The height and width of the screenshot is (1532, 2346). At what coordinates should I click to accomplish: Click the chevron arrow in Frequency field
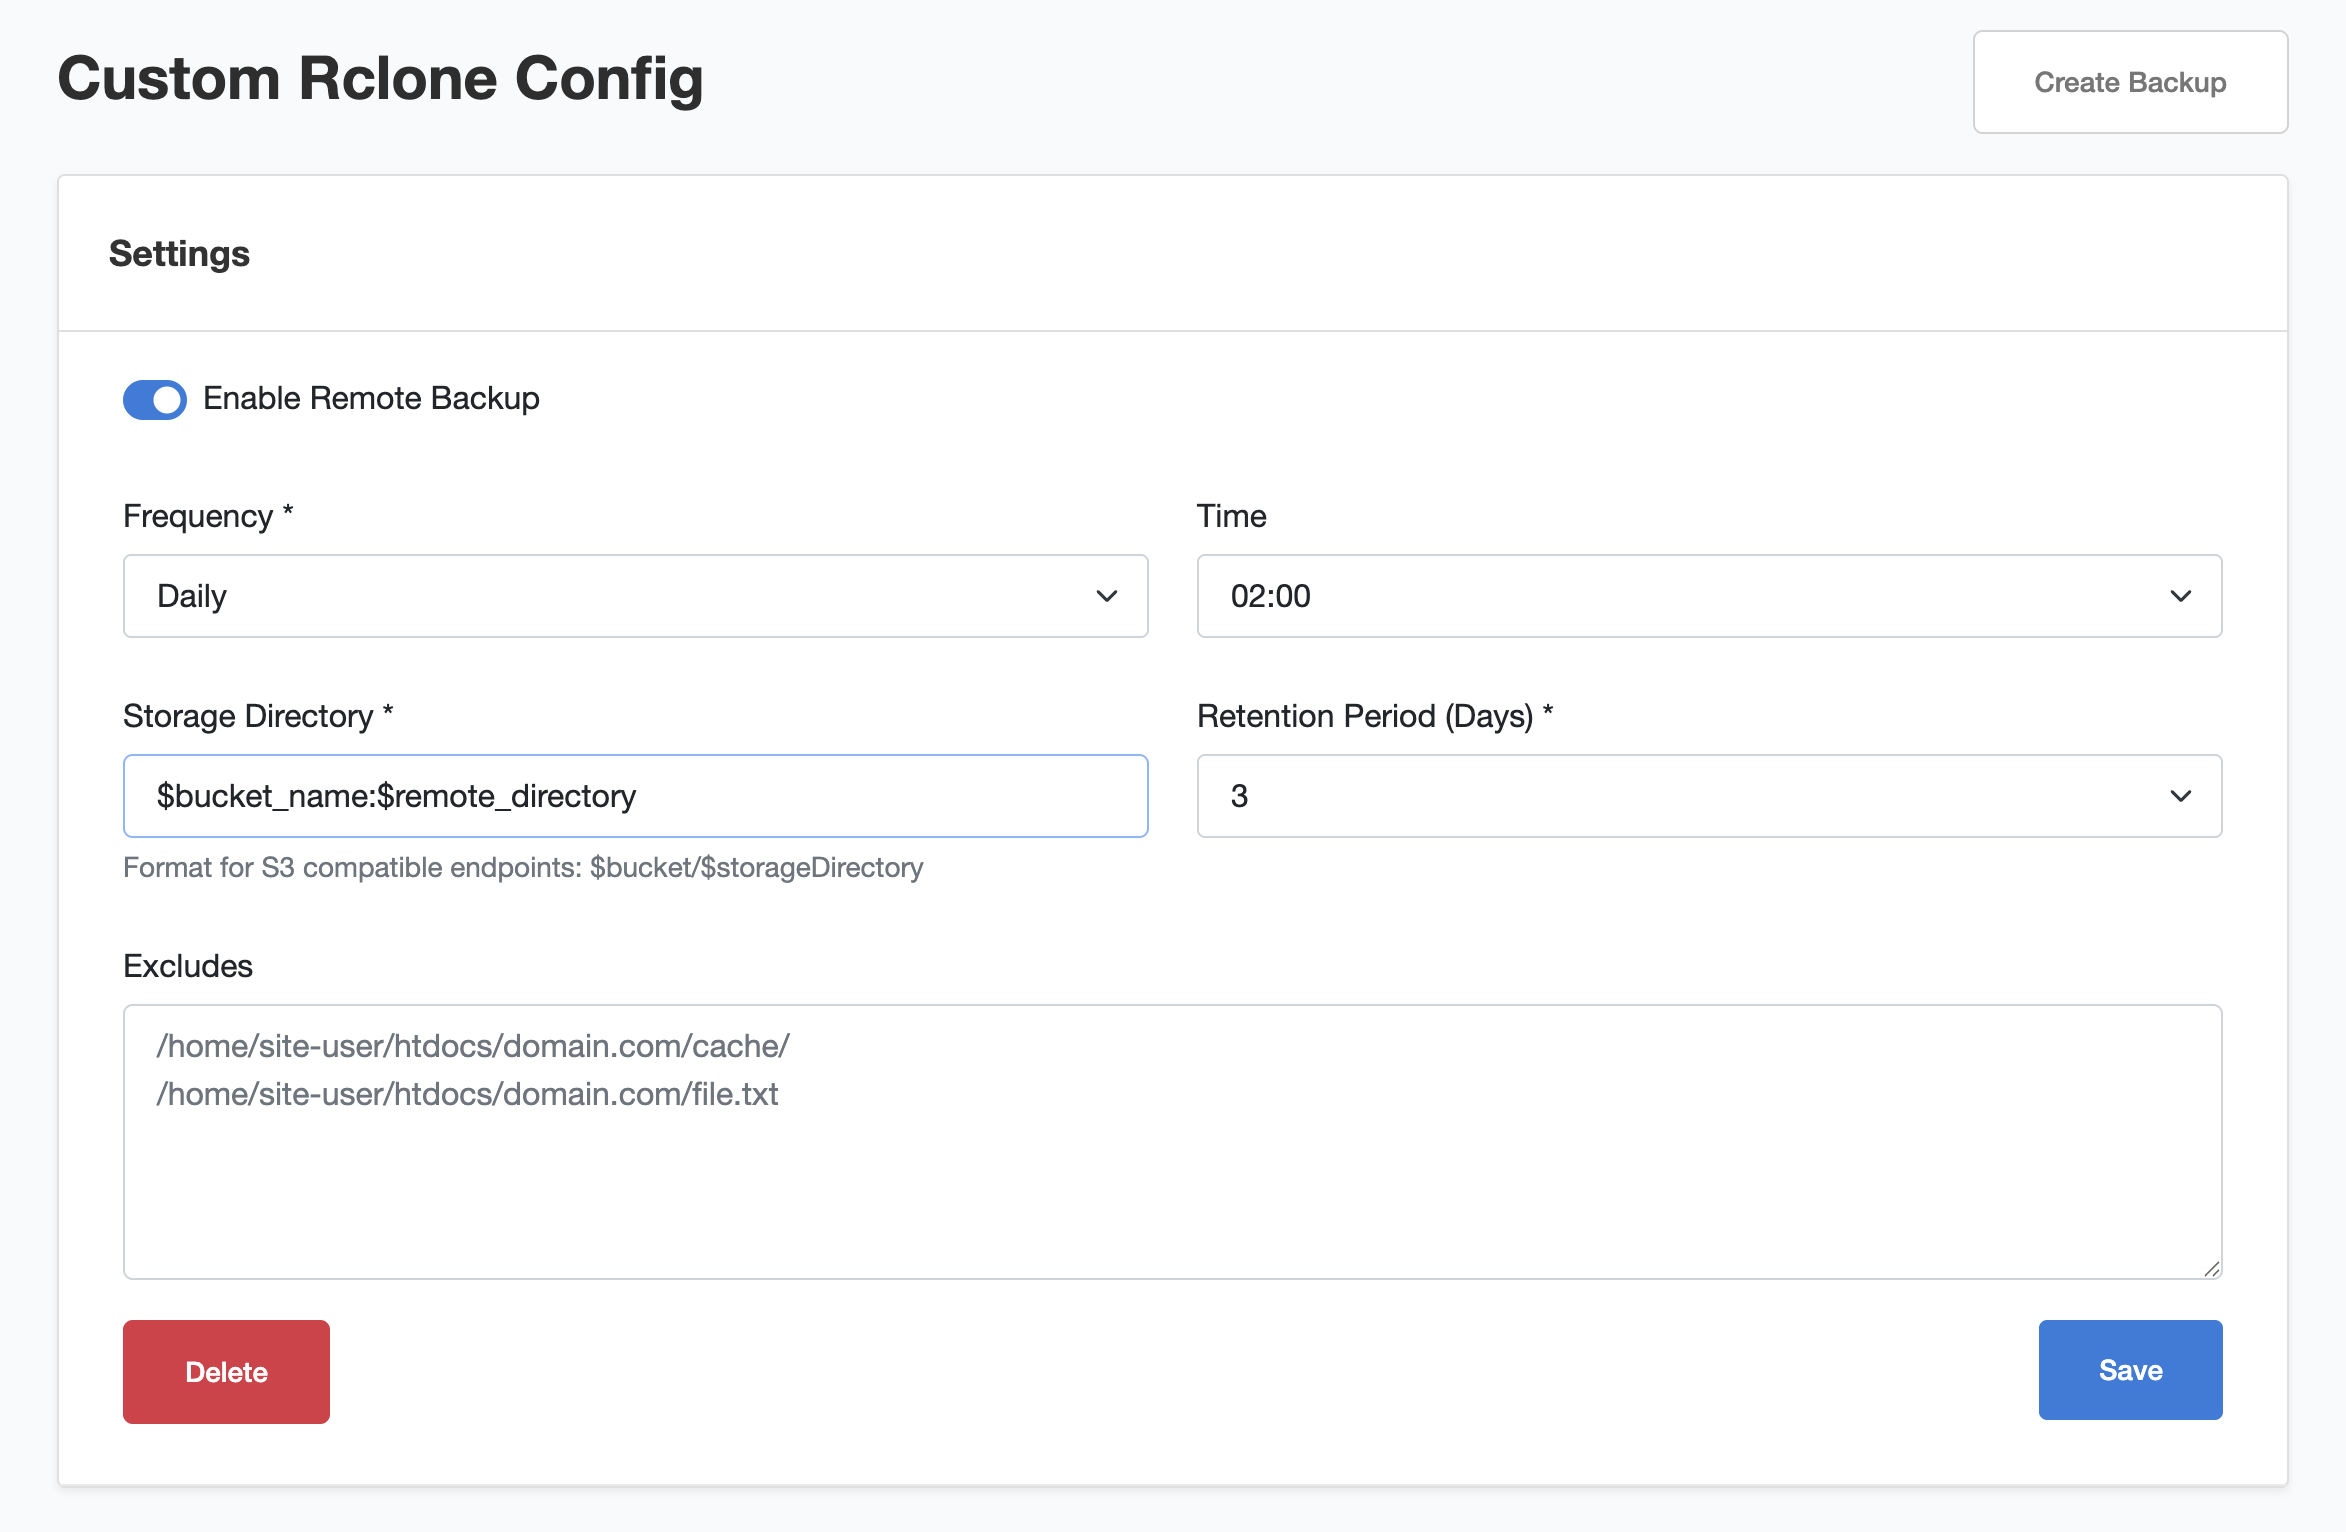(x=1106, y=597)
